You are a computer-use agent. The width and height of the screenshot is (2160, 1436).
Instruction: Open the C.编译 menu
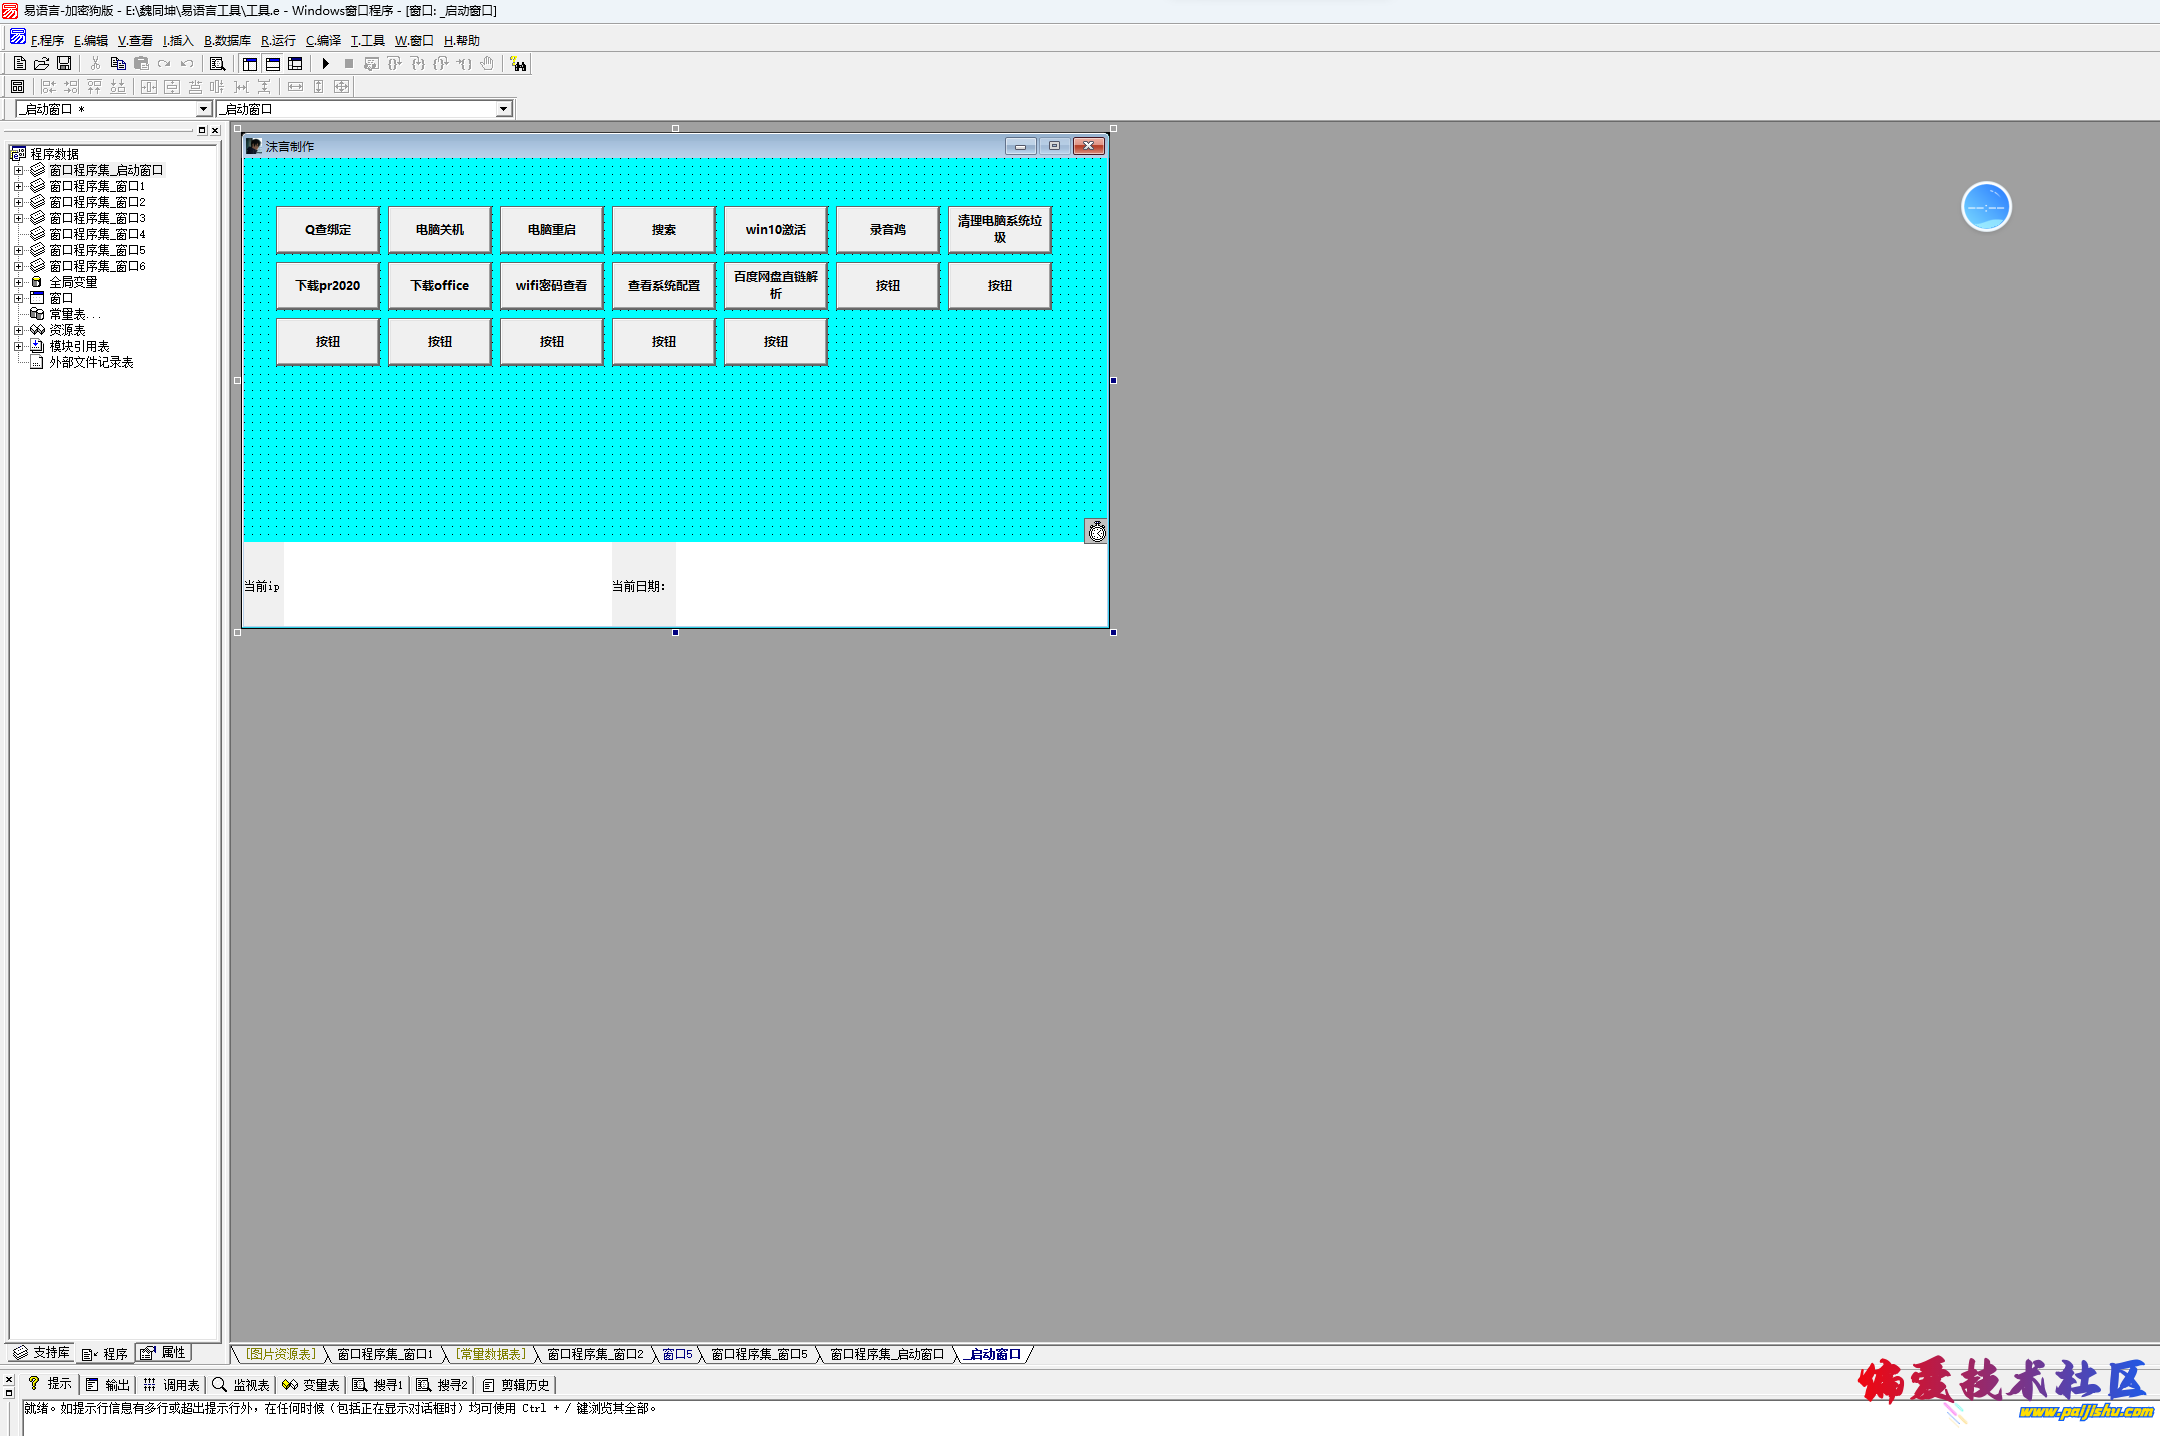click(323, 41)
